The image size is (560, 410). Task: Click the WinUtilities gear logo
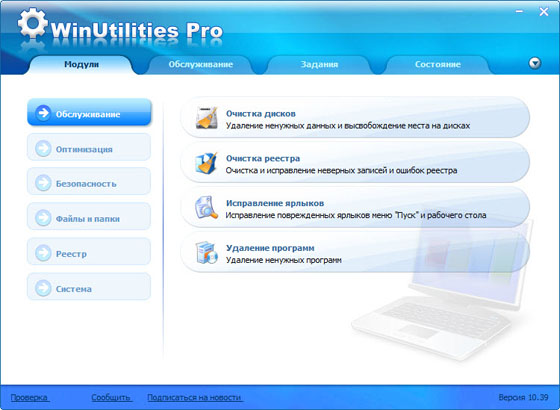(x=32, y=23)
